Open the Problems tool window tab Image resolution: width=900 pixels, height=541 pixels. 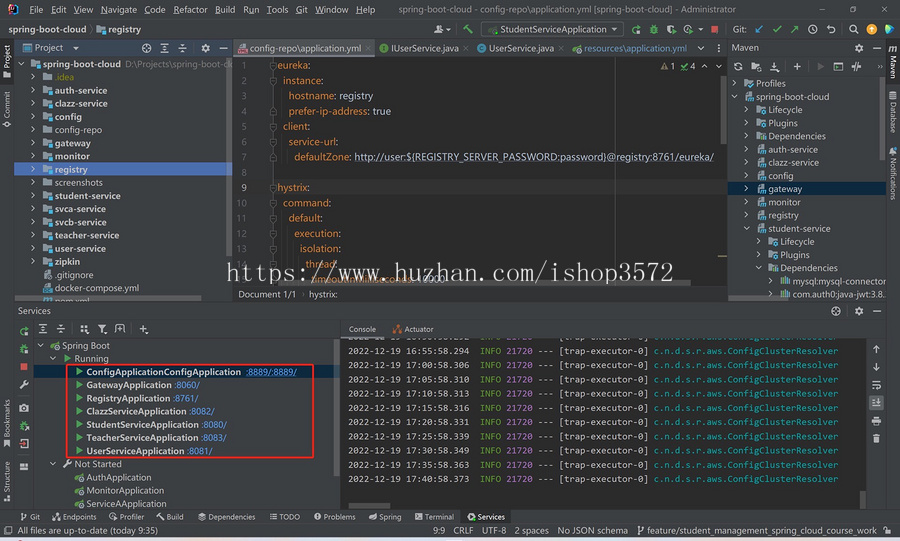335,517
